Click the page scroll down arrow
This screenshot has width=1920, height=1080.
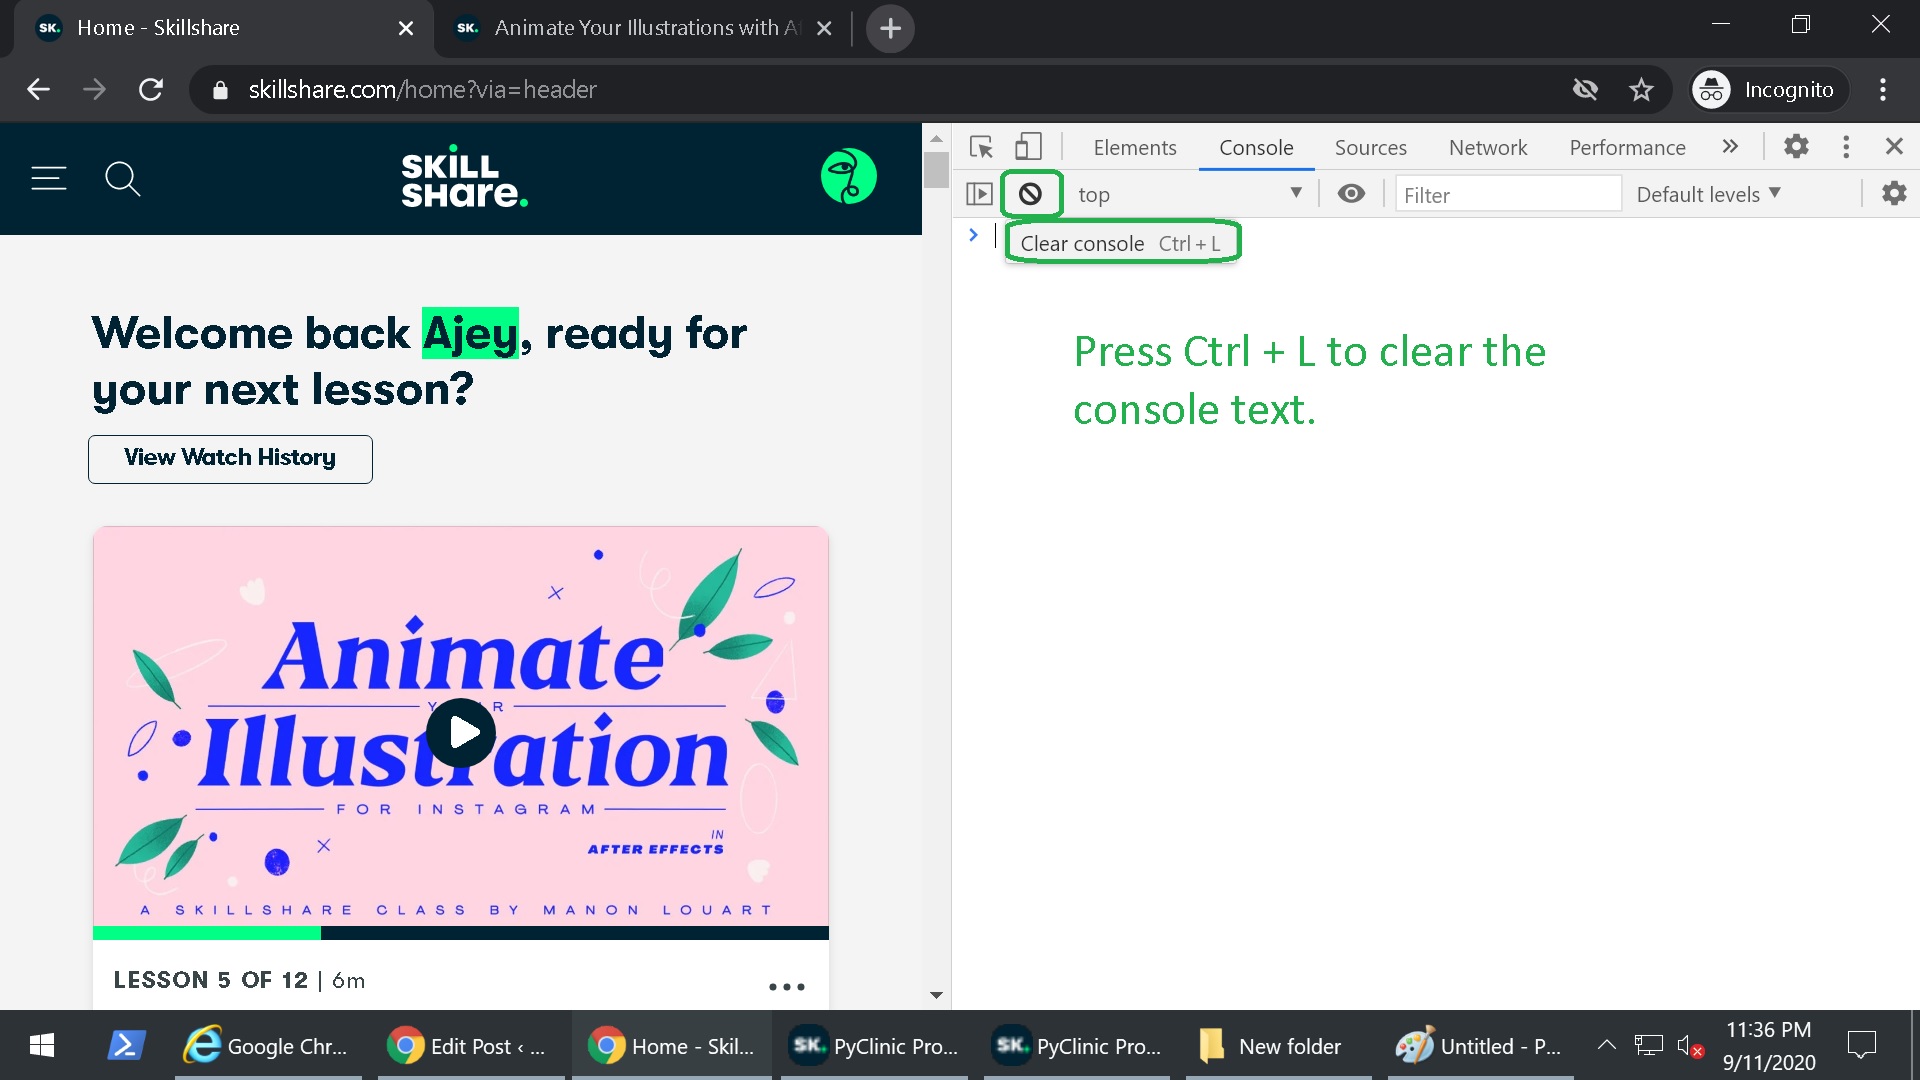(936, 995)
